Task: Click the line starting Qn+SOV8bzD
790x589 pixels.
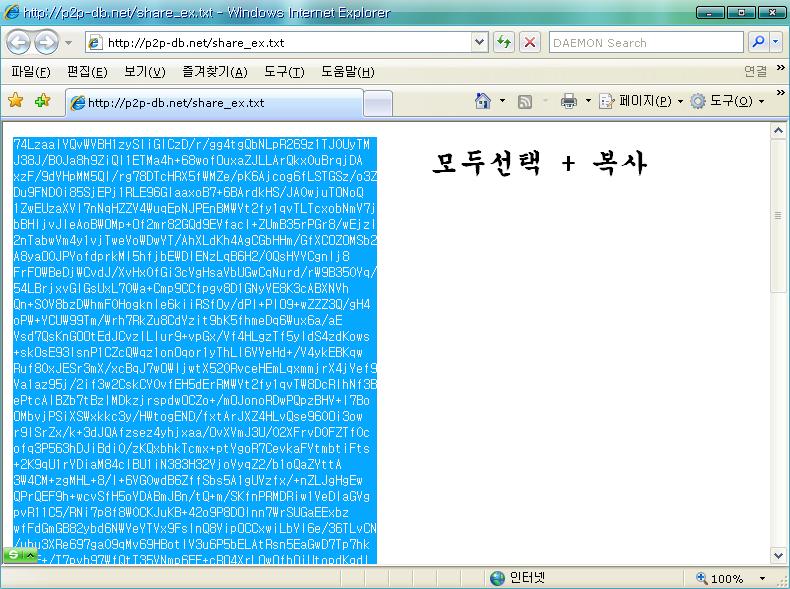Action: 192,304
